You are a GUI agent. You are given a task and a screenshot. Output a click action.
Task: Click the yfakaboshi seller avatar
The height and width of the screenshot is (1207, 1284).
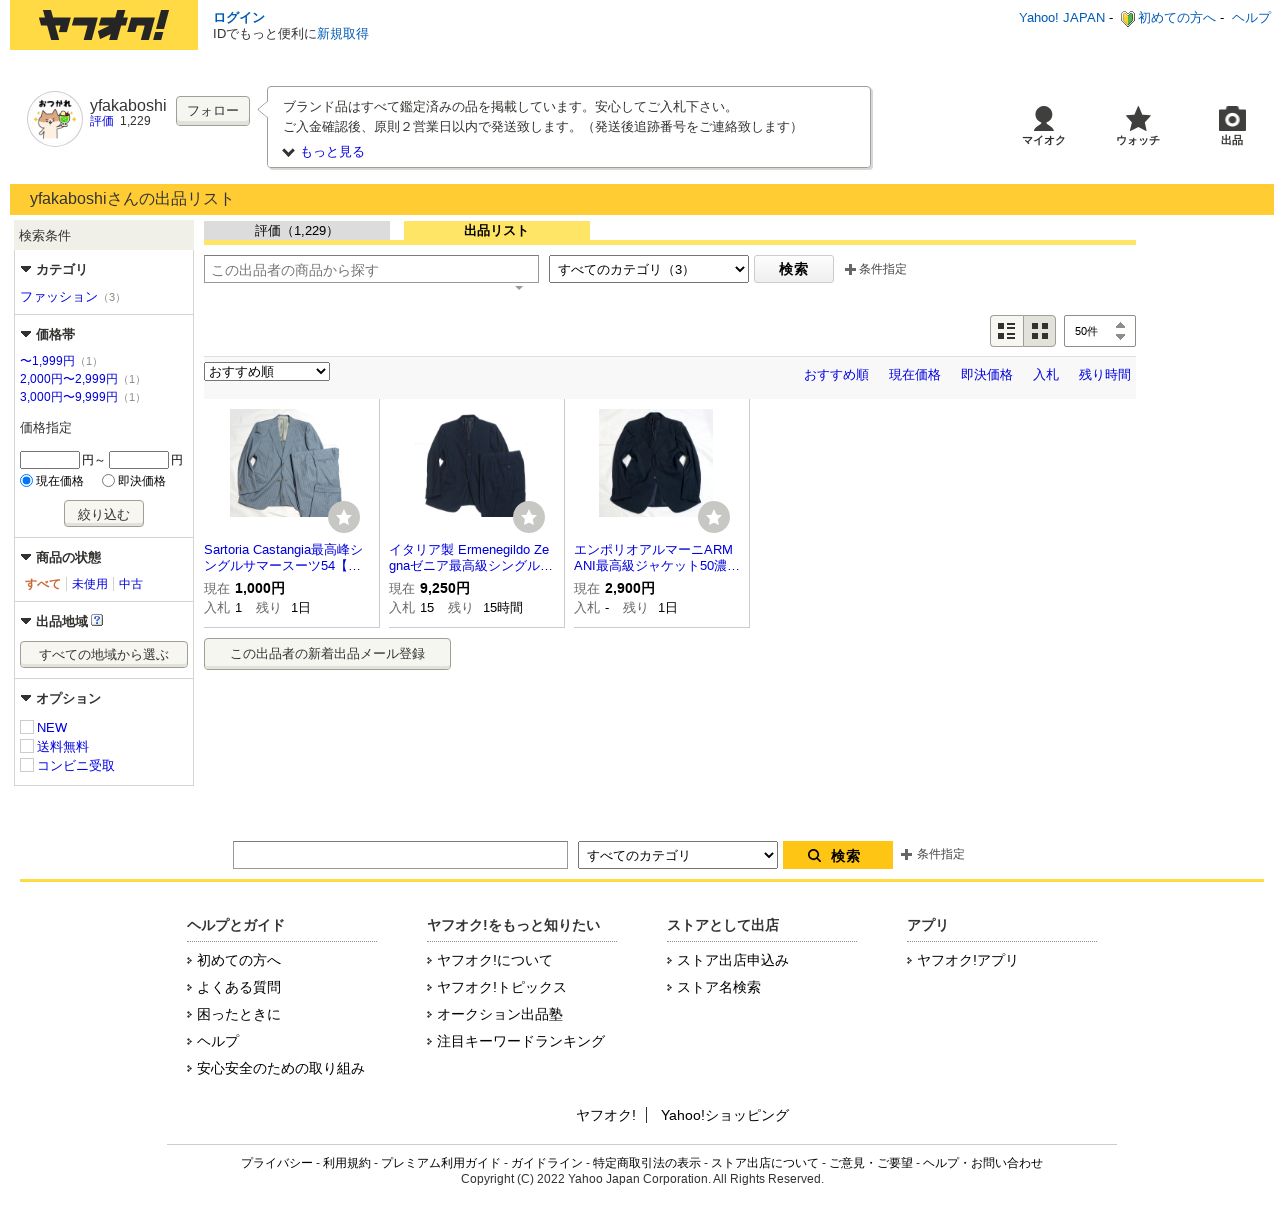click(55, 119)
